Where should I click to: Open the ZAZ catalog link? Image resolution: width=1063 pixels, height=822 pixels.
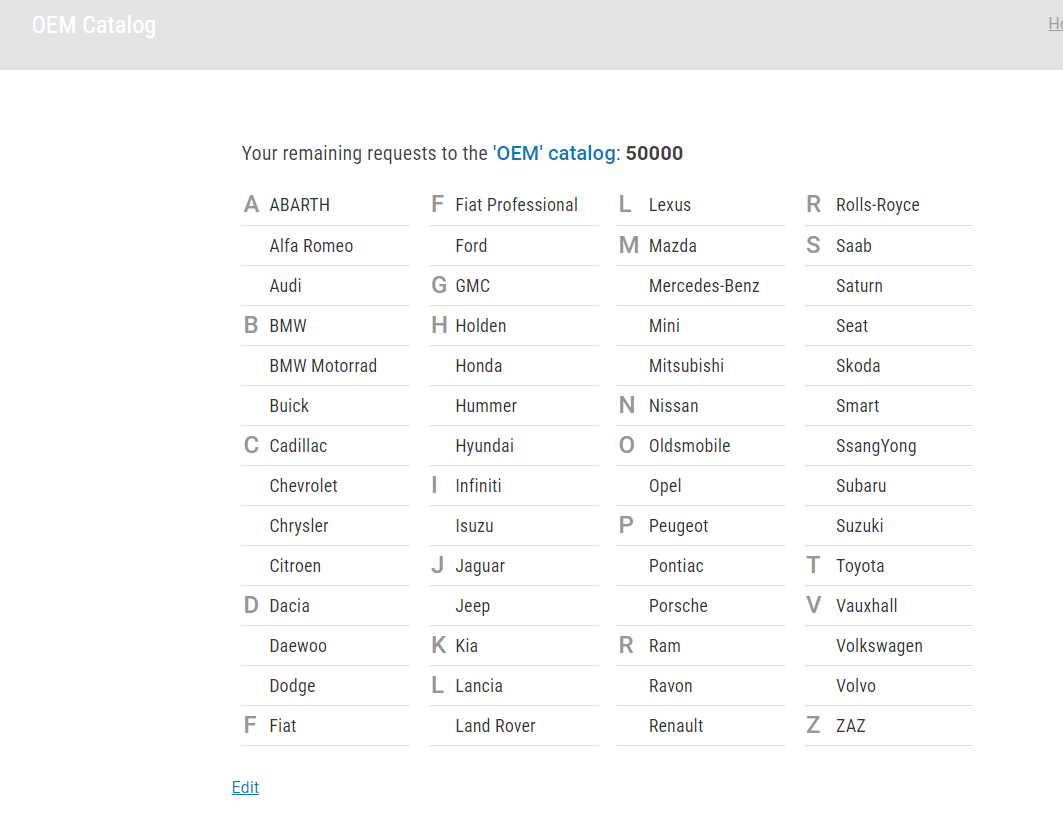point(850,726)
